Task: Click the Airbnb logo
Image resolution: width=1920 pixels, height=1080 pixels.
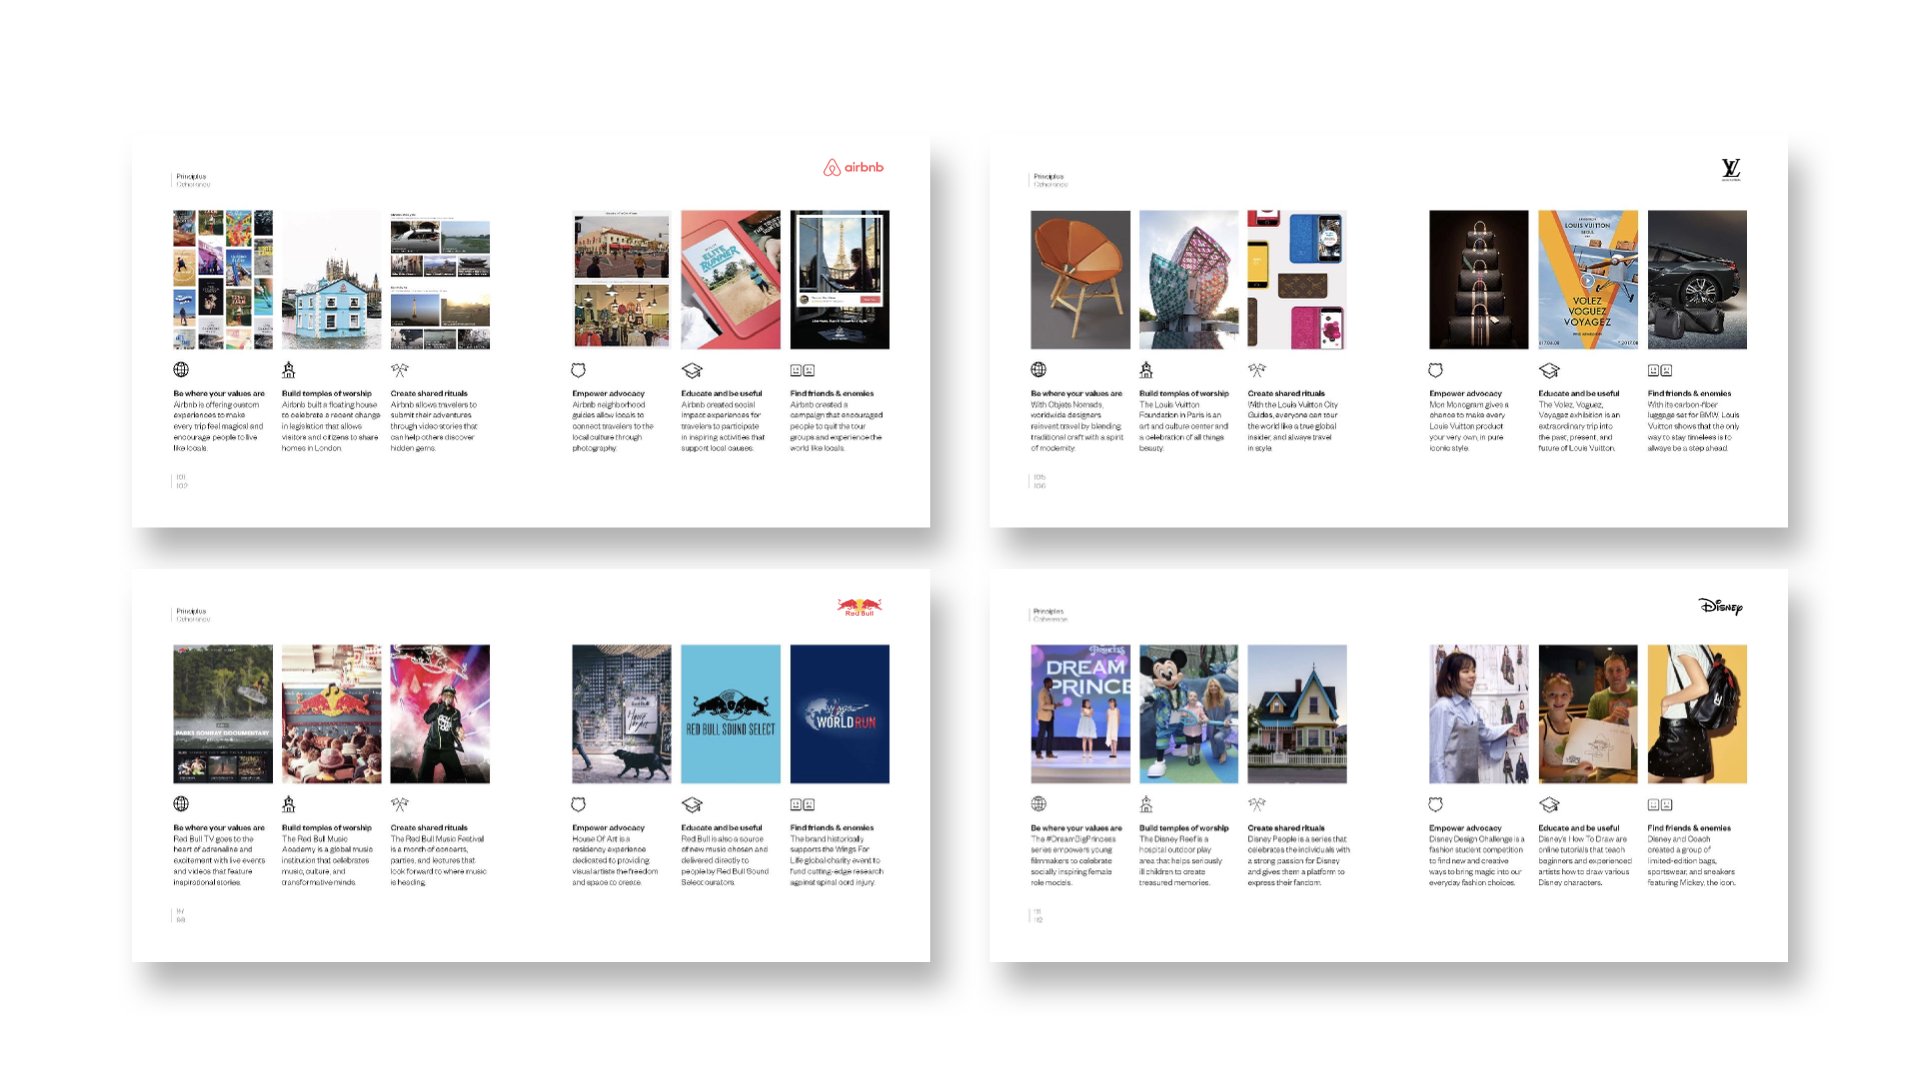Action: point(853,168)
